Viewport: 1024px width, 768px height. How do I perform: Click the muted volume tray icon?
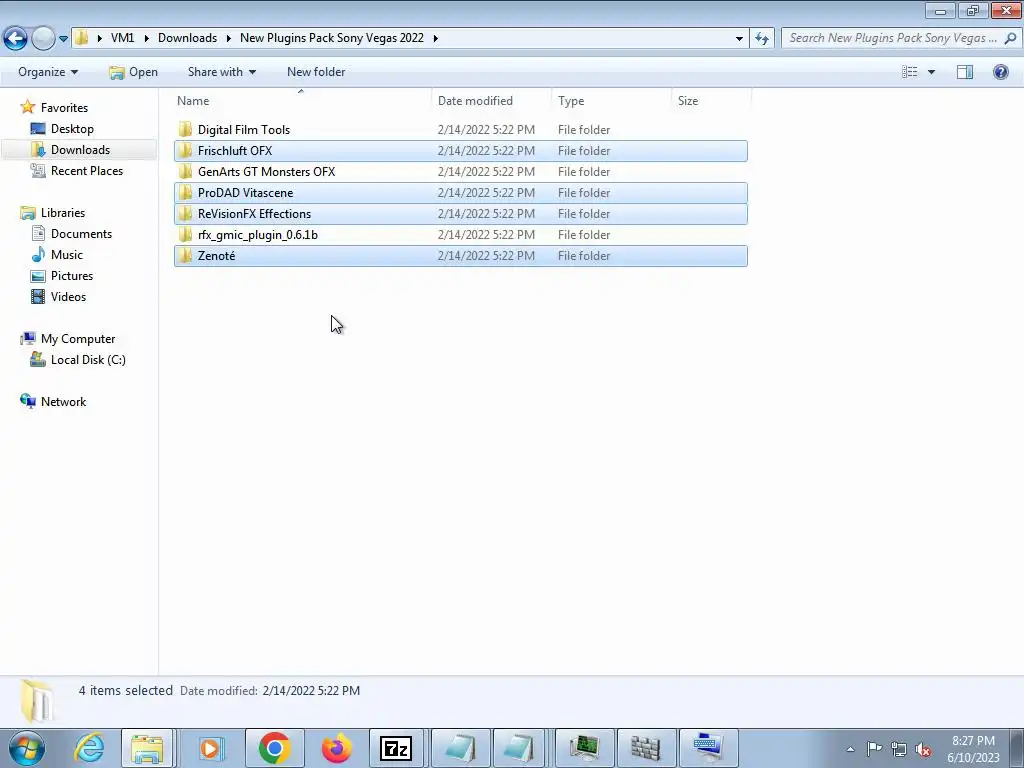click(x=923, y=749)
